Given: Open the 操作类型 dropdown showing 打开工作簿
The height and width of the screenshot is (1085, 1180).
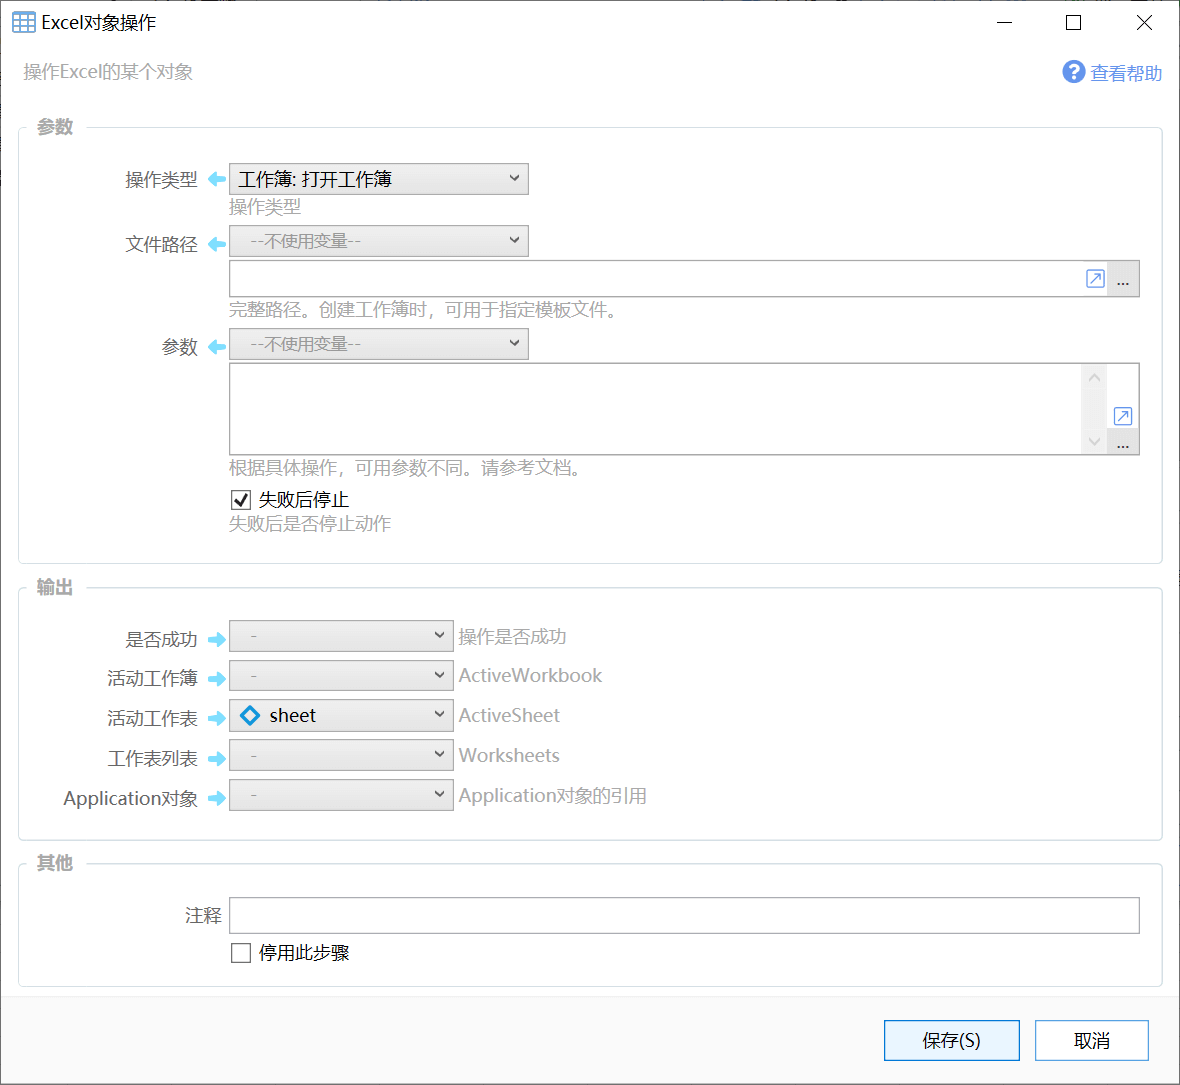Looking at the screenshot, I should 379,179.
